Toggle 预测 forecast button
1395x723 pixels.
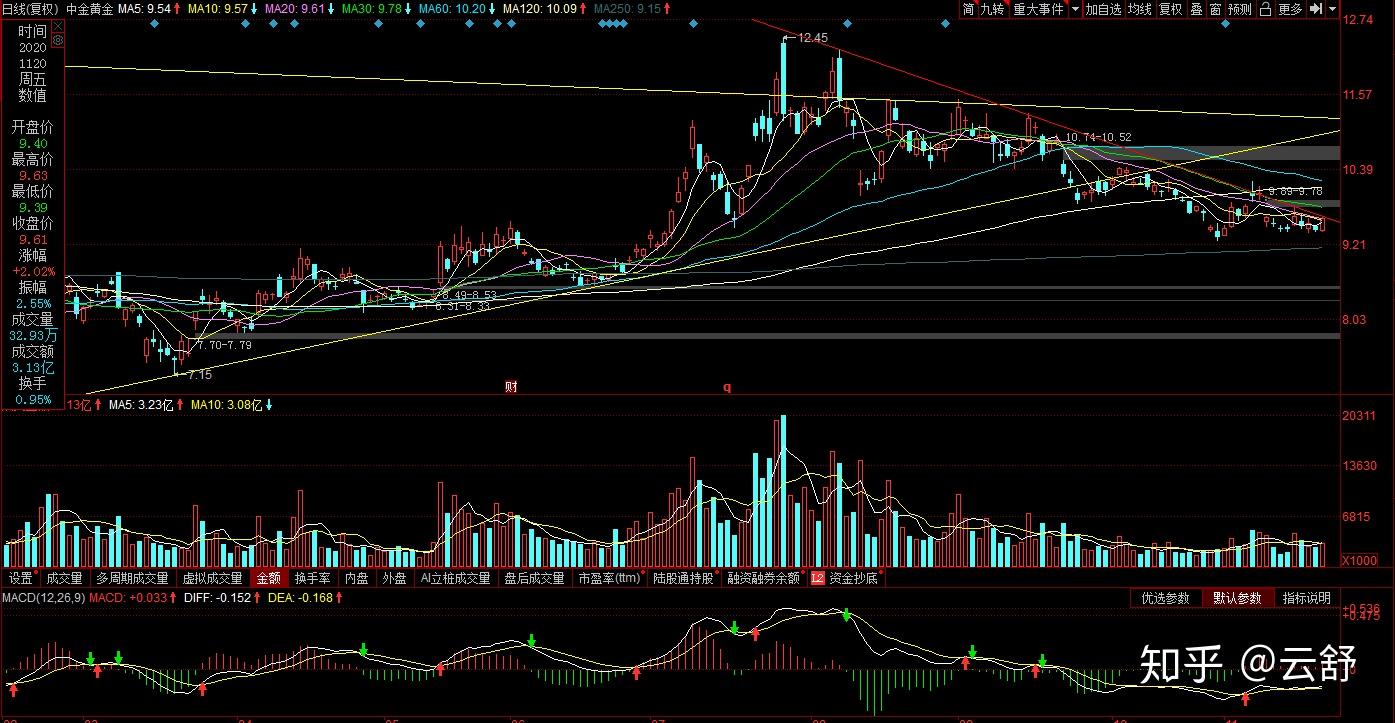pyautogui.click(x=1240, y=9)
